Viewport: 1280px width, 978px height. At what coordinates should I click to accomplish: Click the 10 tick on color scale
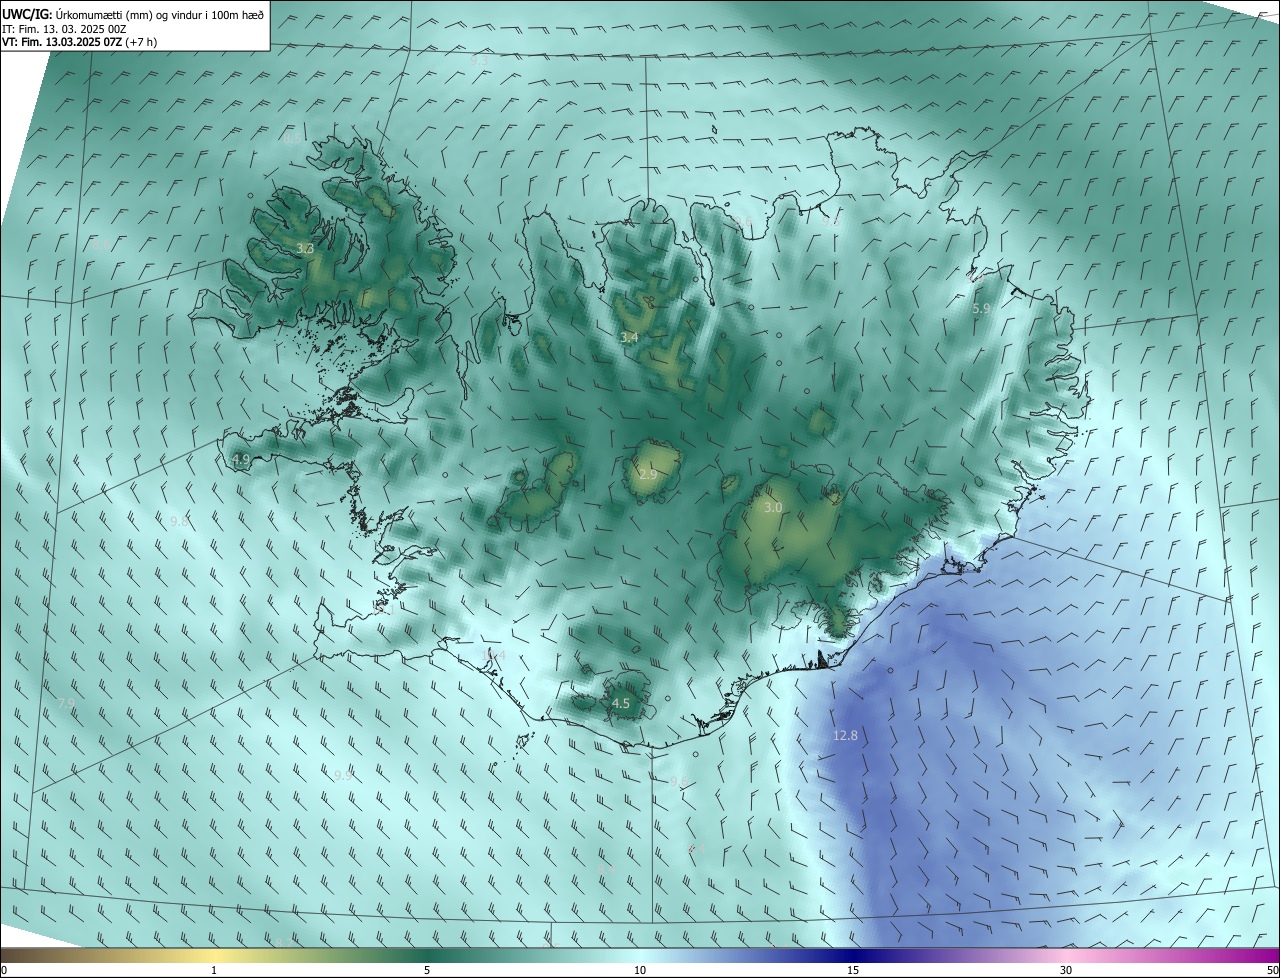[640, 970]
